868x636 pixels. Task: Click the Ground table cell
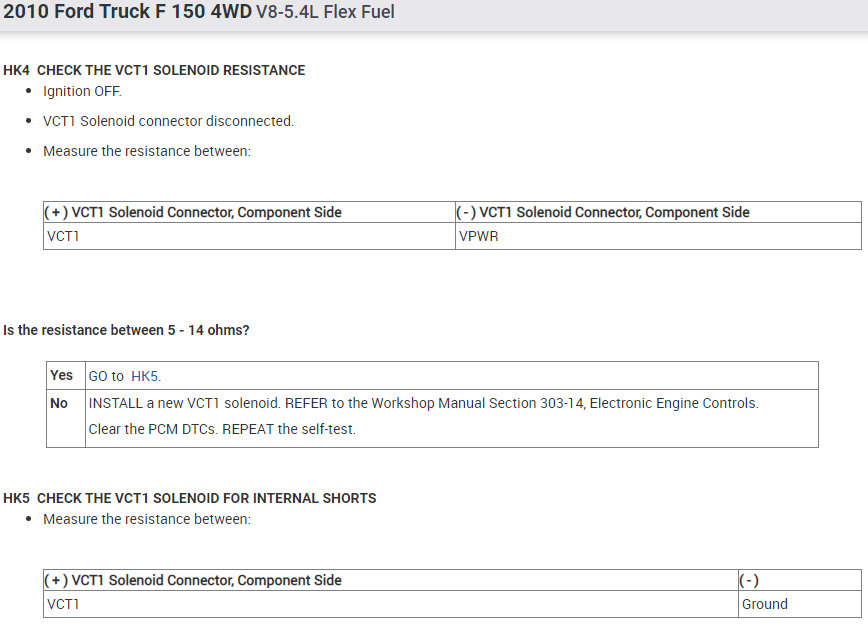pos(764,604)
